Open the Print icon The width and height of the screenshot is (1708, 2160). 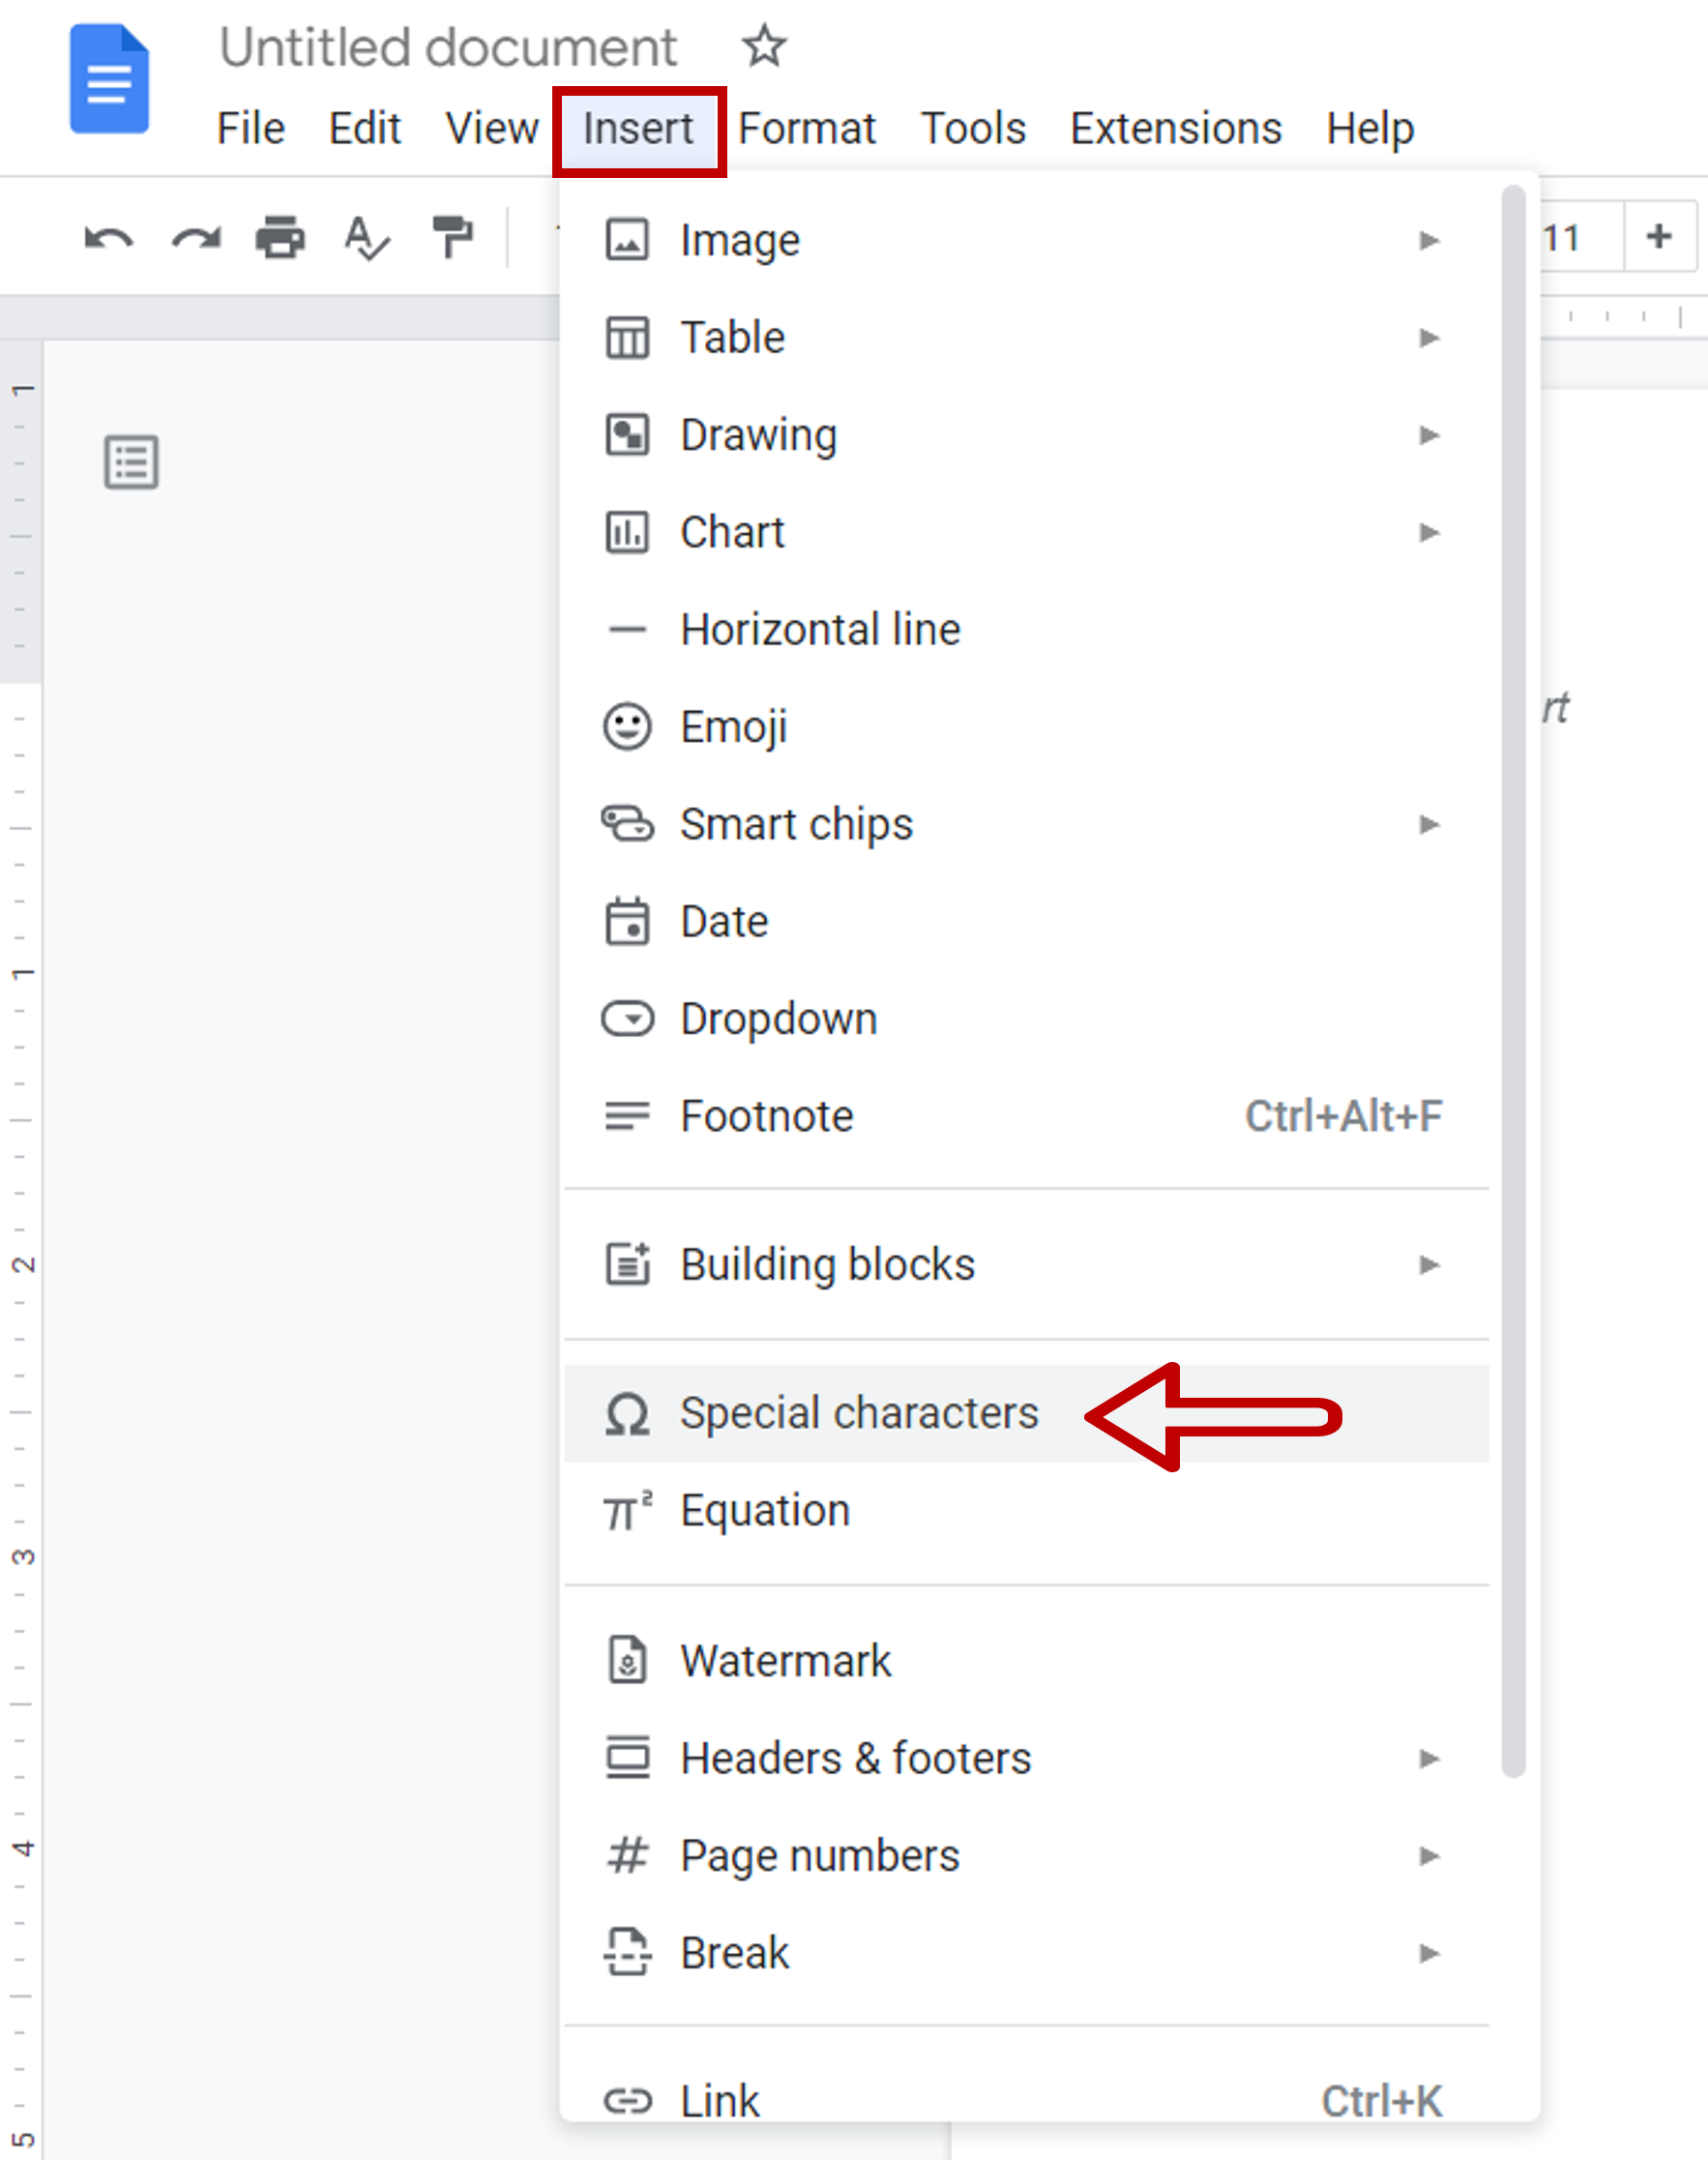coord(279,239)
